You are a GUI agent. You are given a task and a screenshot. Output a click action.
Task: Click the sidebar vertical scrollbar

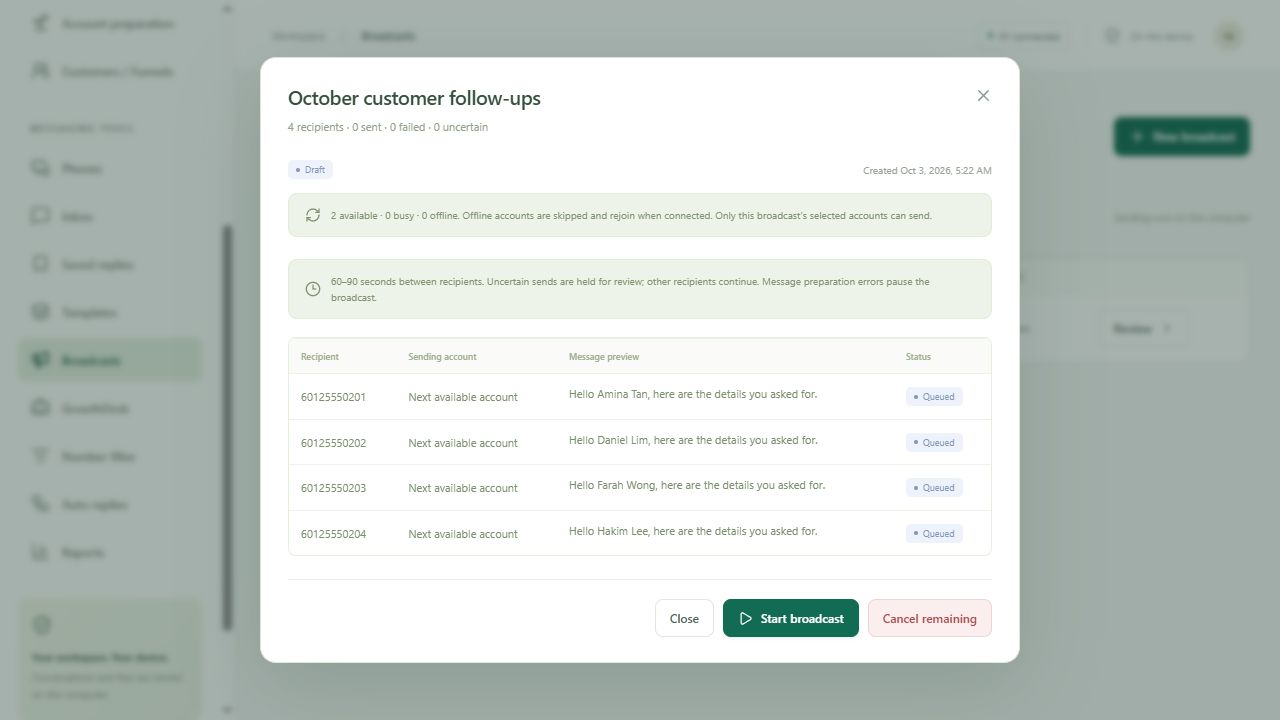point(227,428)
